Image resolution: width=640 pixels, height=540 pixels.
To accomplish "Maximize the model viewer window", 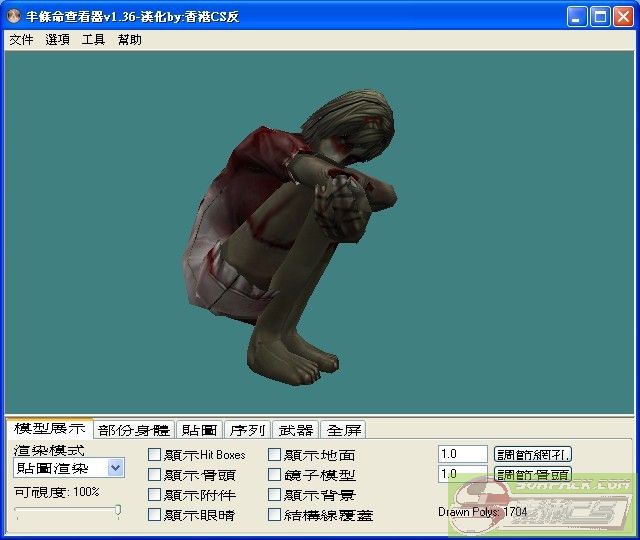I will point(599,17).
